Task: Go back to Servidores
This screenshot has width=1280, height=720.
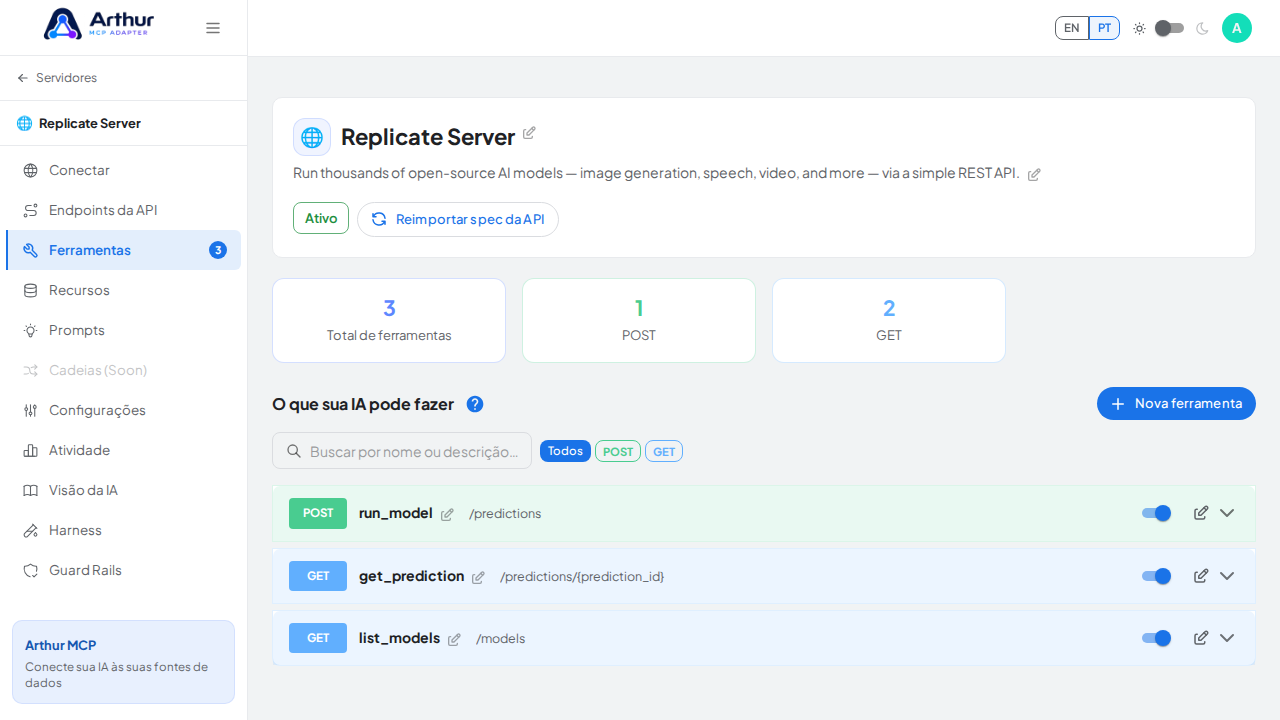Action: tap(57, 78)
